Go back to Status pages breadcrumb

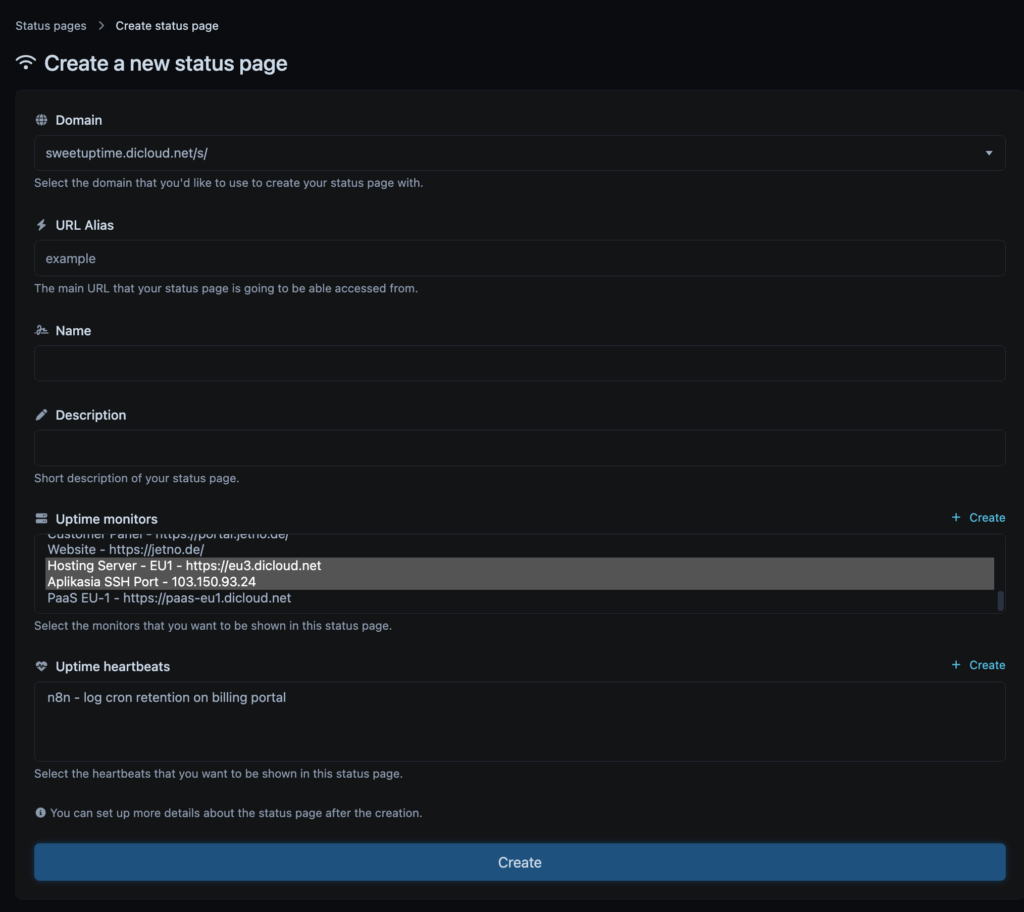click(x=50, y=26)
